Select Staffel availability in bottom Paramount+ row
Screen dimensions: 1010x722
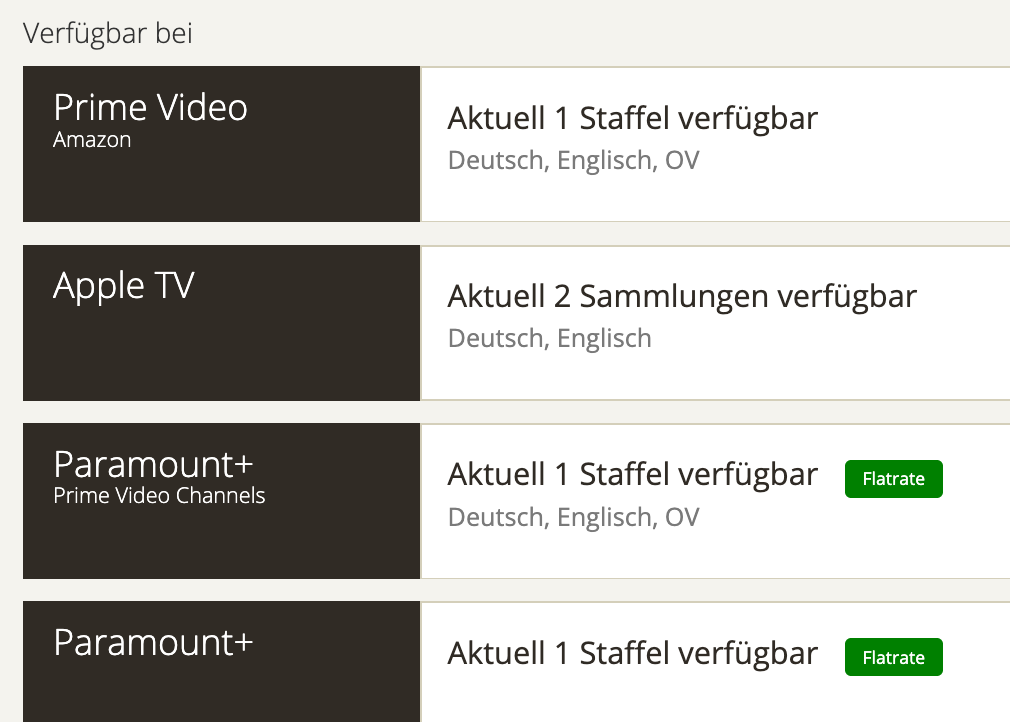coord(632,654)
